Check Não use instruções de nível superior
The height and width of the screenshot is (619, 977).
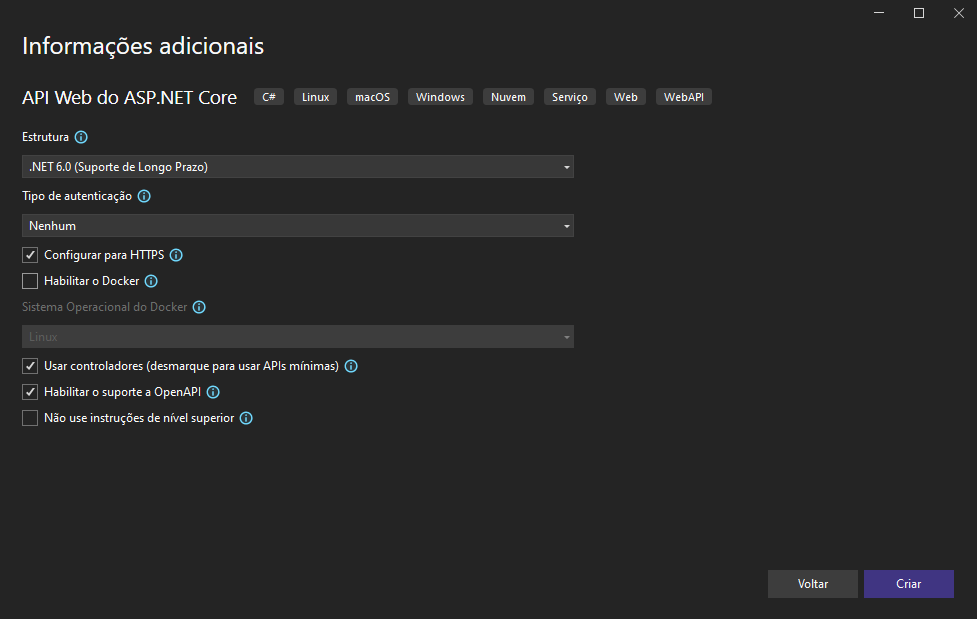[x=30, y=418]
